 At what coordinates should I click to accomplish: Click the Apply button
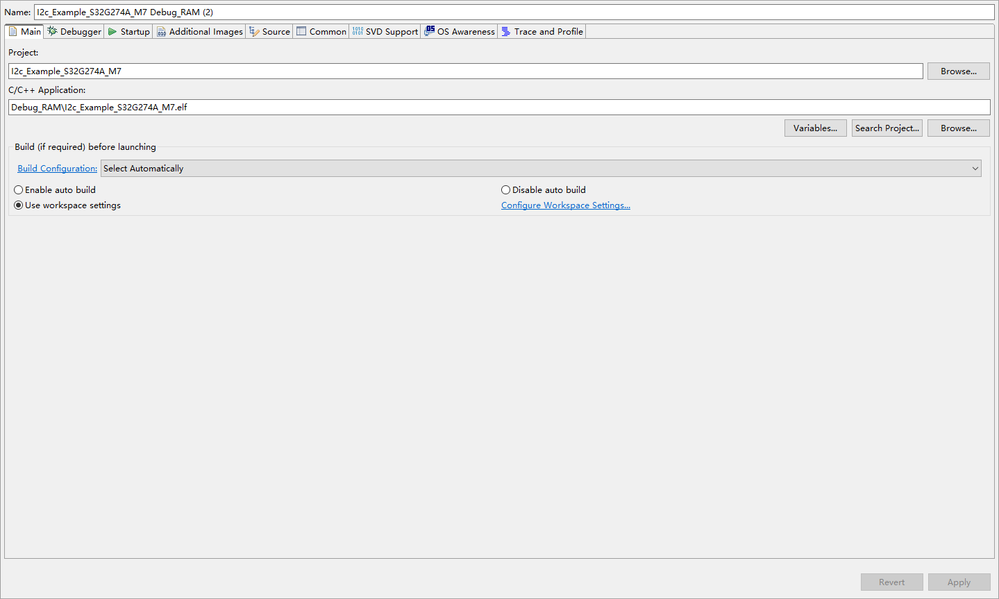(958, 582)
